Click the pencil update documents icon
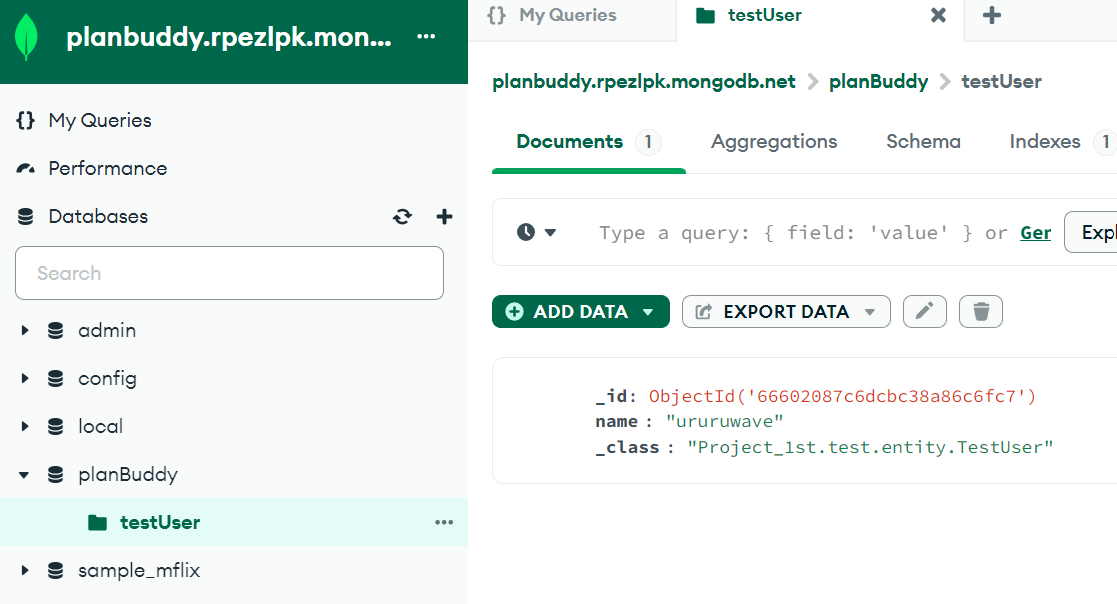The width and height of the screenshot is (1117, 604). [925, 312]
